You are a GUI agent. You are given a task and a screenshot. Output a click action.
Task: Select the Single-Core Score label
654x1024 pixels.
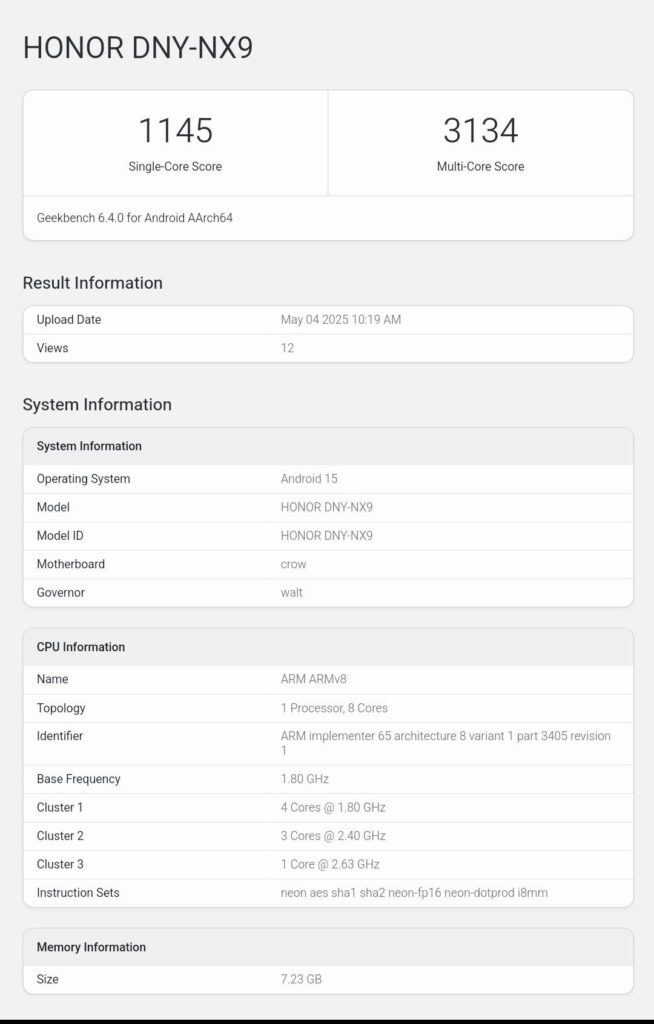click(x=175, y=167)
